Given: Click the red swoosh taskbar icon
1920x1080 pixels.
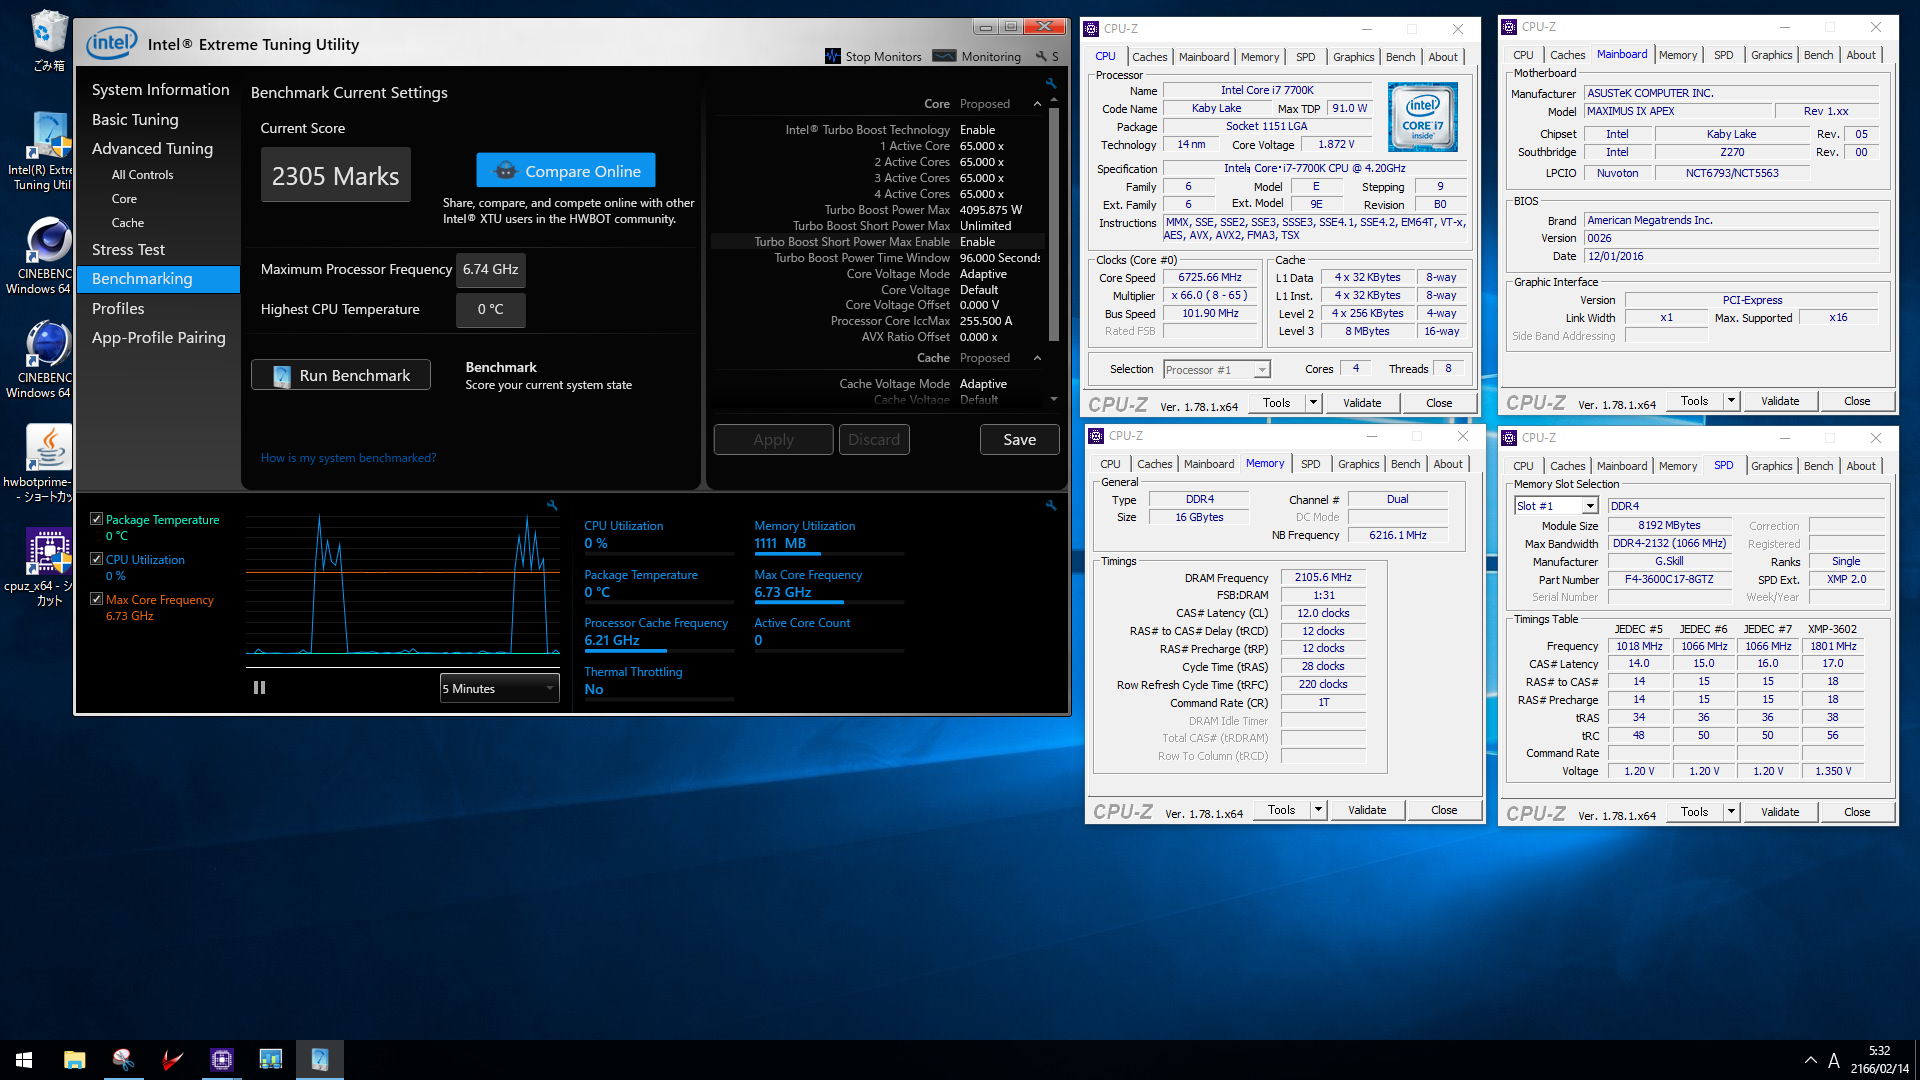Looking at the screenshot, I should pos(173,1060).
